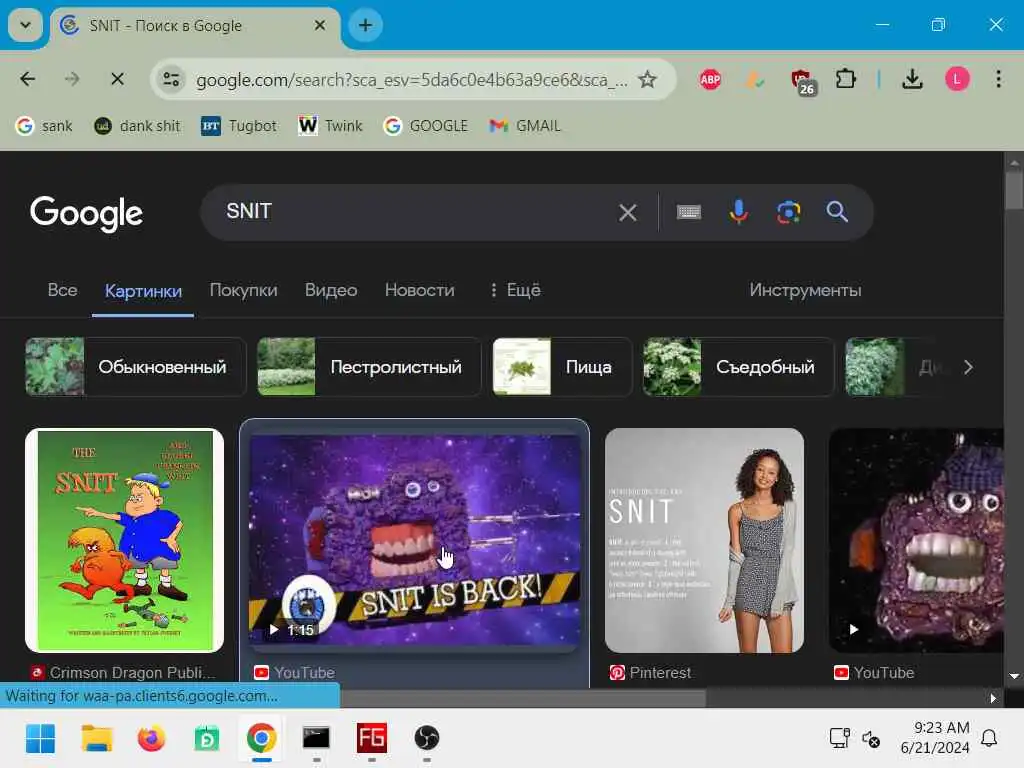Open site information icon in address bar
The height and width of the screenshot is (768, 1024).
(x=172, y=80)
